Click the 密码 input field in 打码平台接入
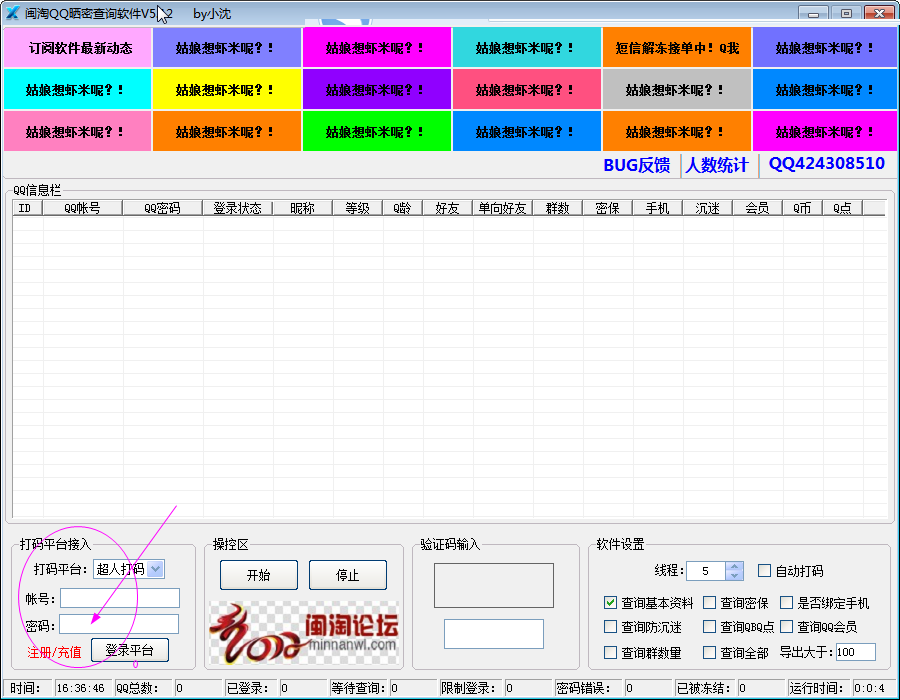This screenshot has width=900, height=700. (119, 624)
